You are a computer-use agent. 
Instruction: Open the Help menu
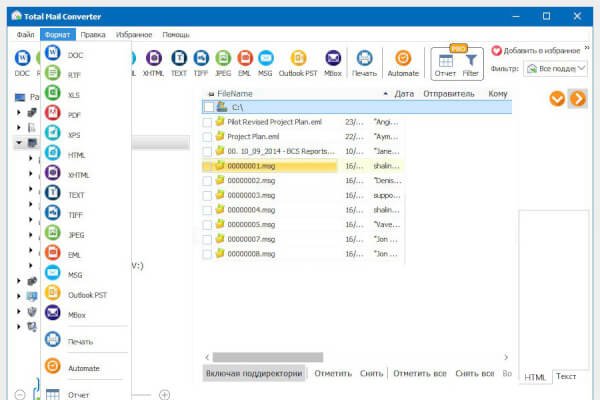[x=176, y=34]
